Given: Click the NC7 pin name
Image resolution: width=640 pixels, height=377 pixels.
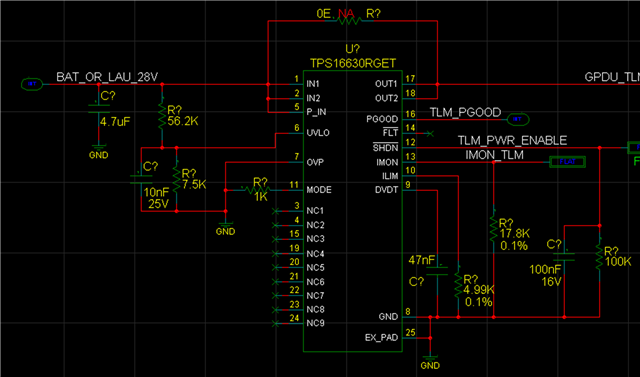Looking at the screenshot, I should pyautogui.click(x=316, y=295).
